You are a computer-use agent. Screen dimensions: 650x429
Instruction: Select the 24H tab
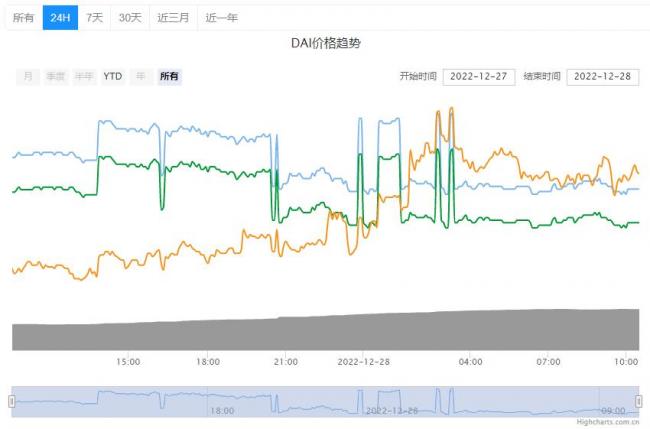60,18
